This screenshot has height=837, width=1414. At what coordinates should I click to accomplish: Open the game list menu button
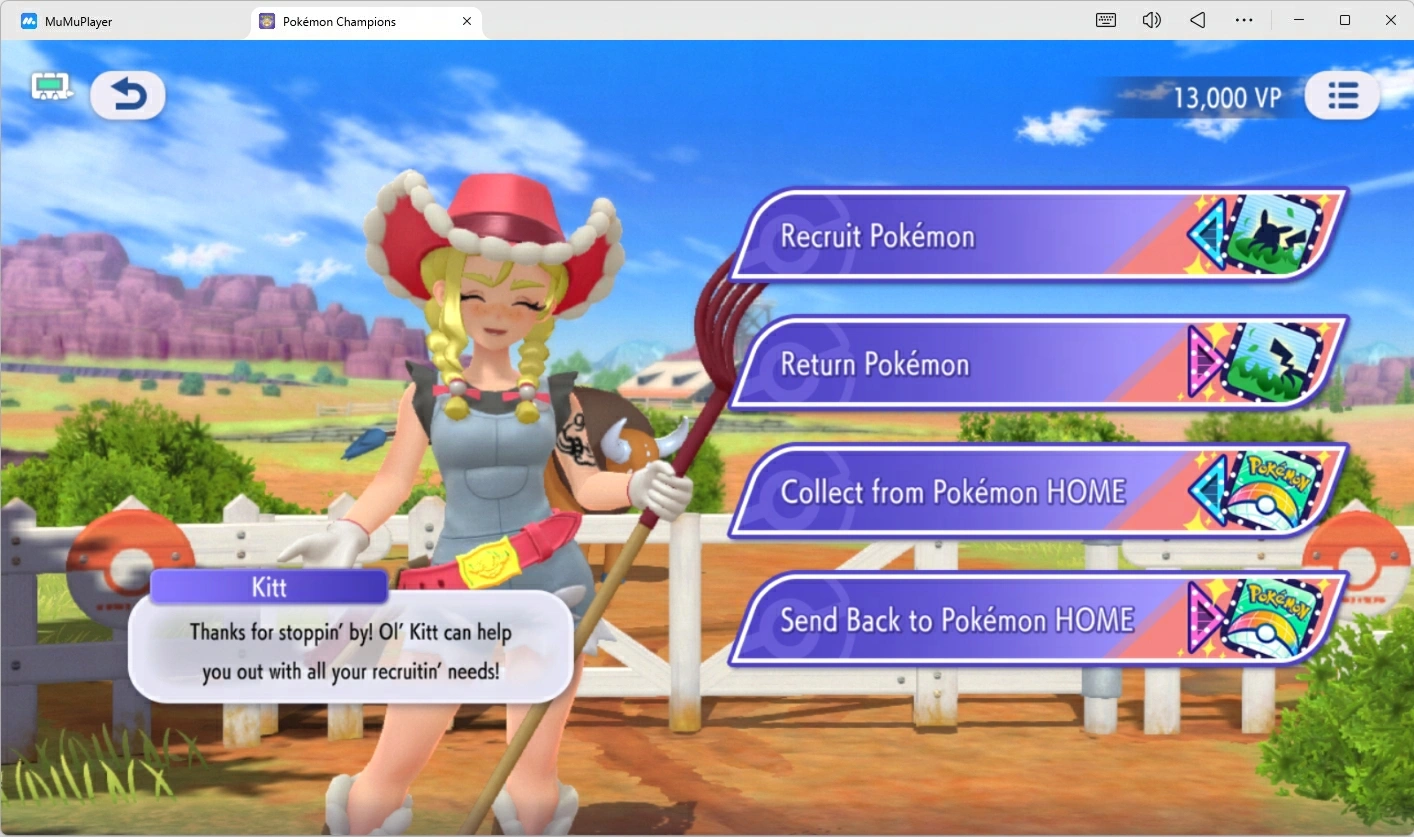pyautogui.click(x=1342, y=96)
